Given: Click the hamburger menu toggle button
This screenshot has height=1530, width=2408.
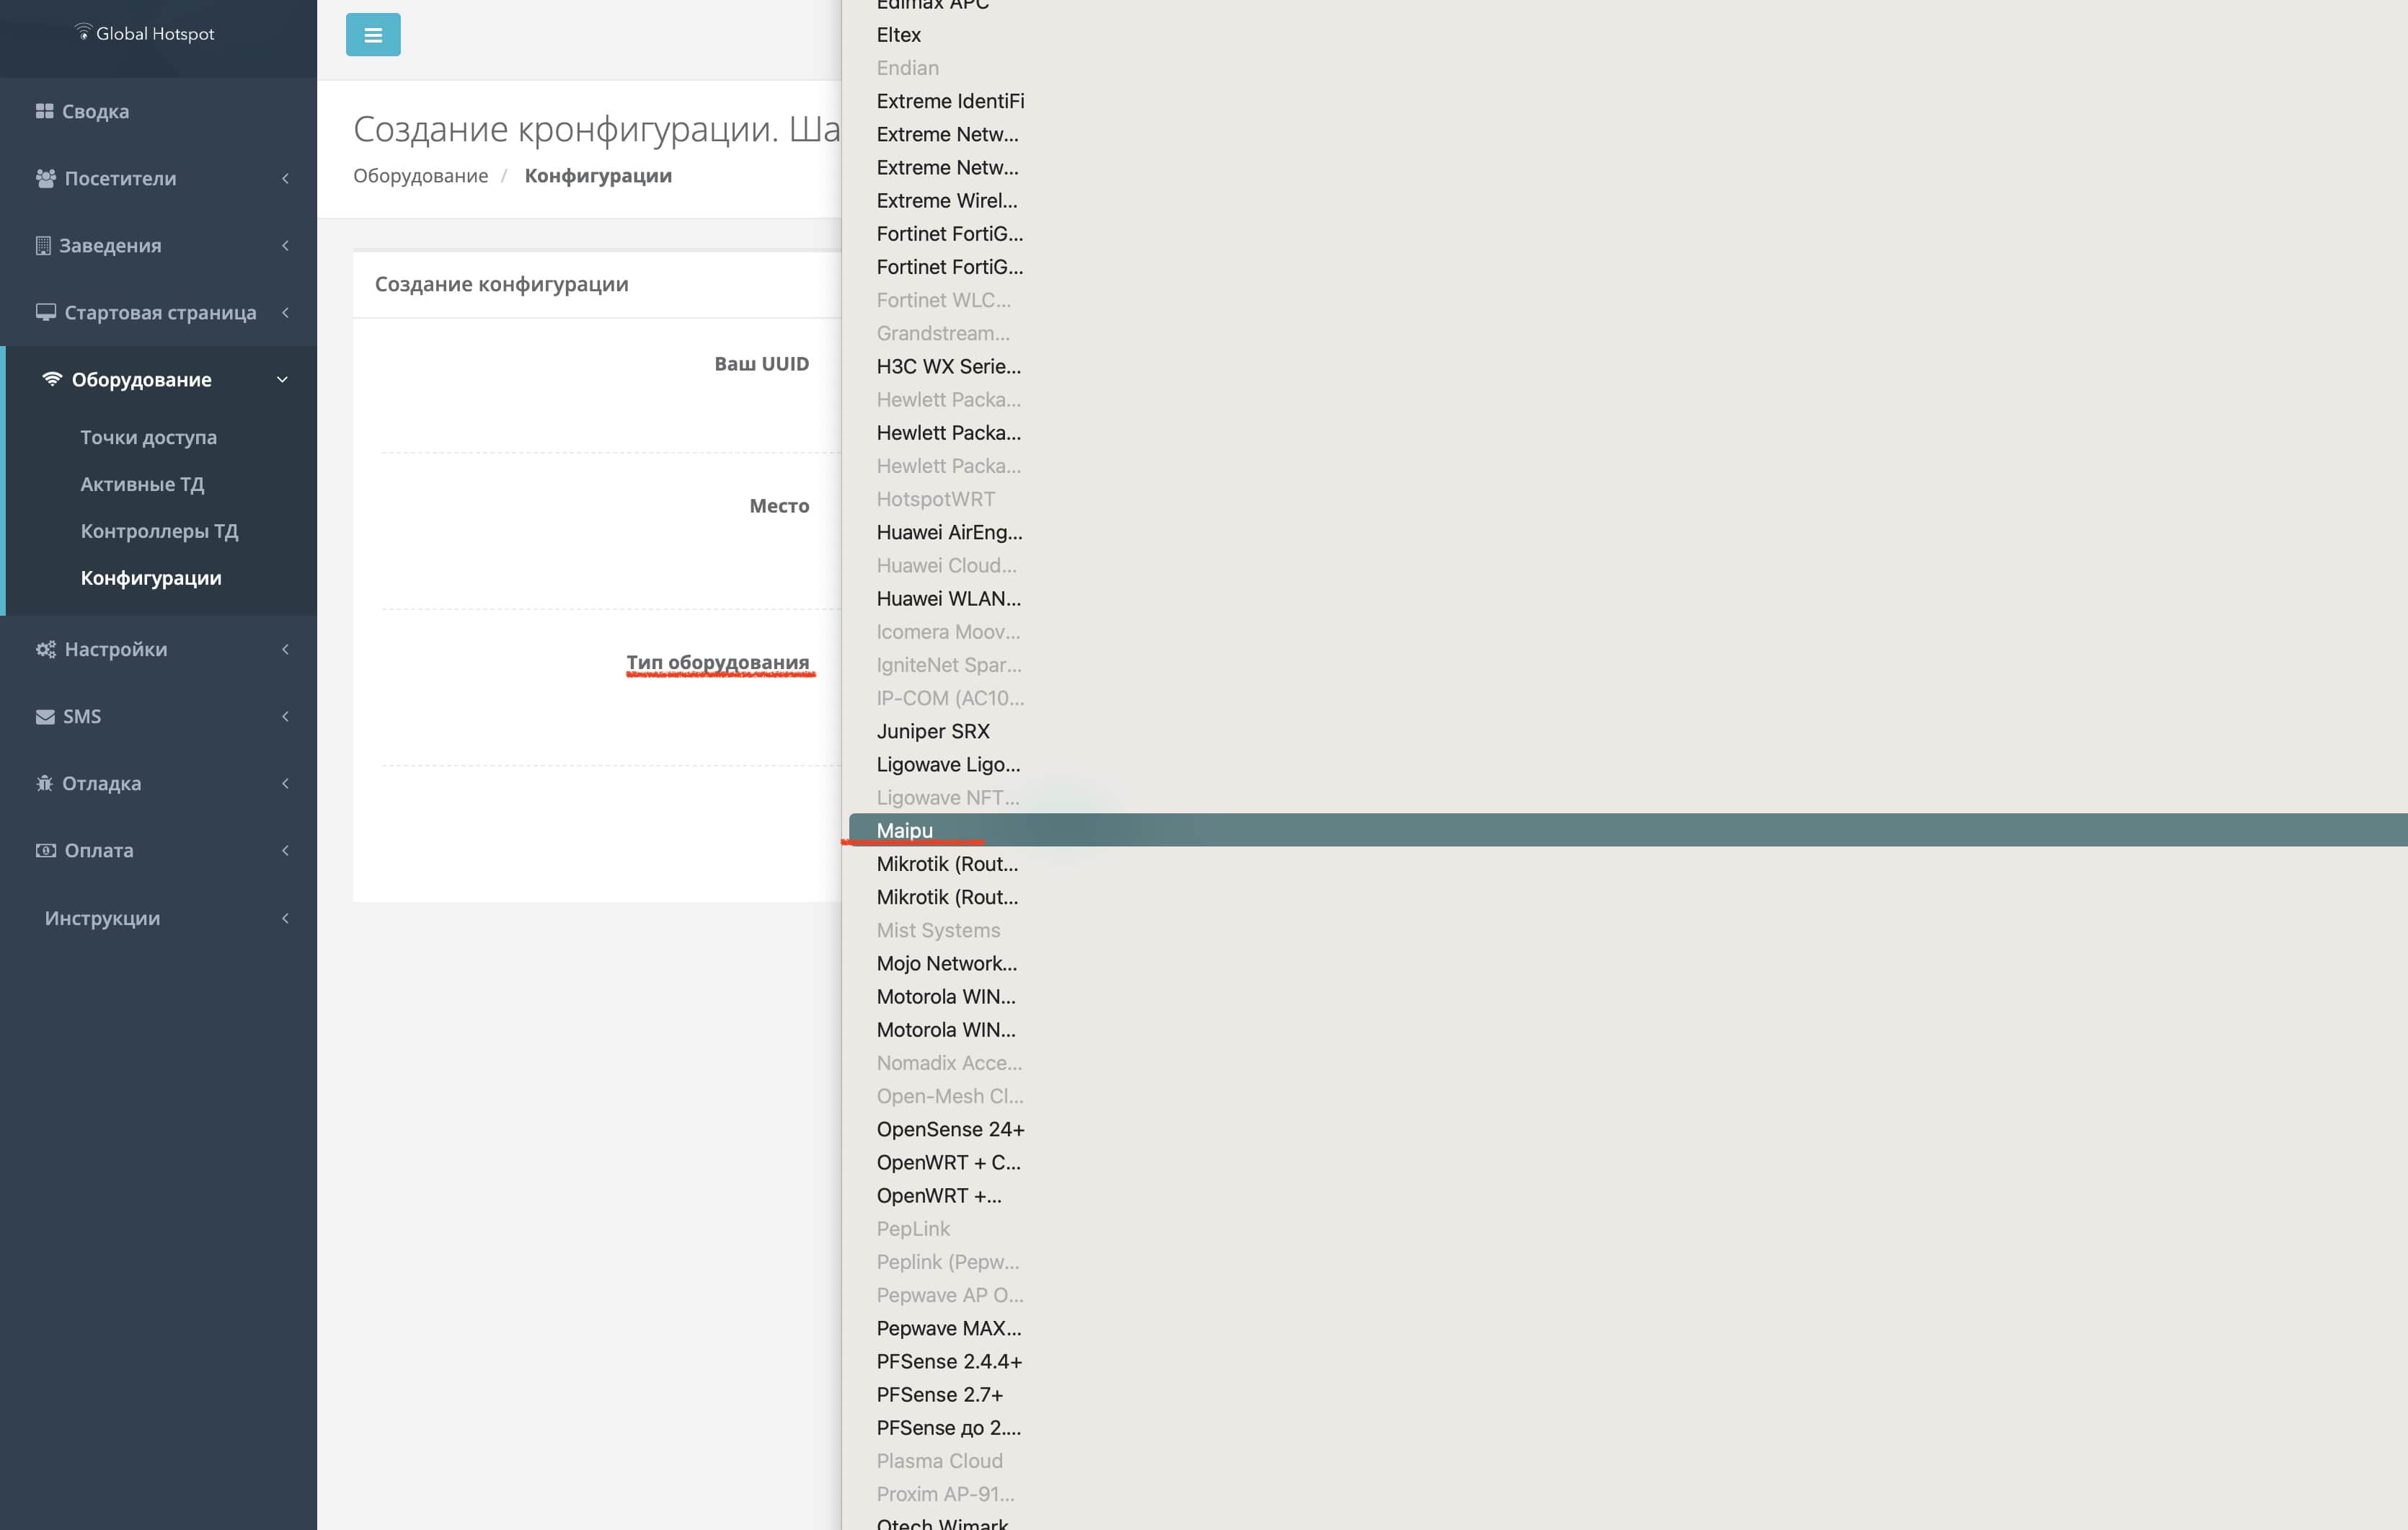Looking at the screenshot, I should pos(373,35).
